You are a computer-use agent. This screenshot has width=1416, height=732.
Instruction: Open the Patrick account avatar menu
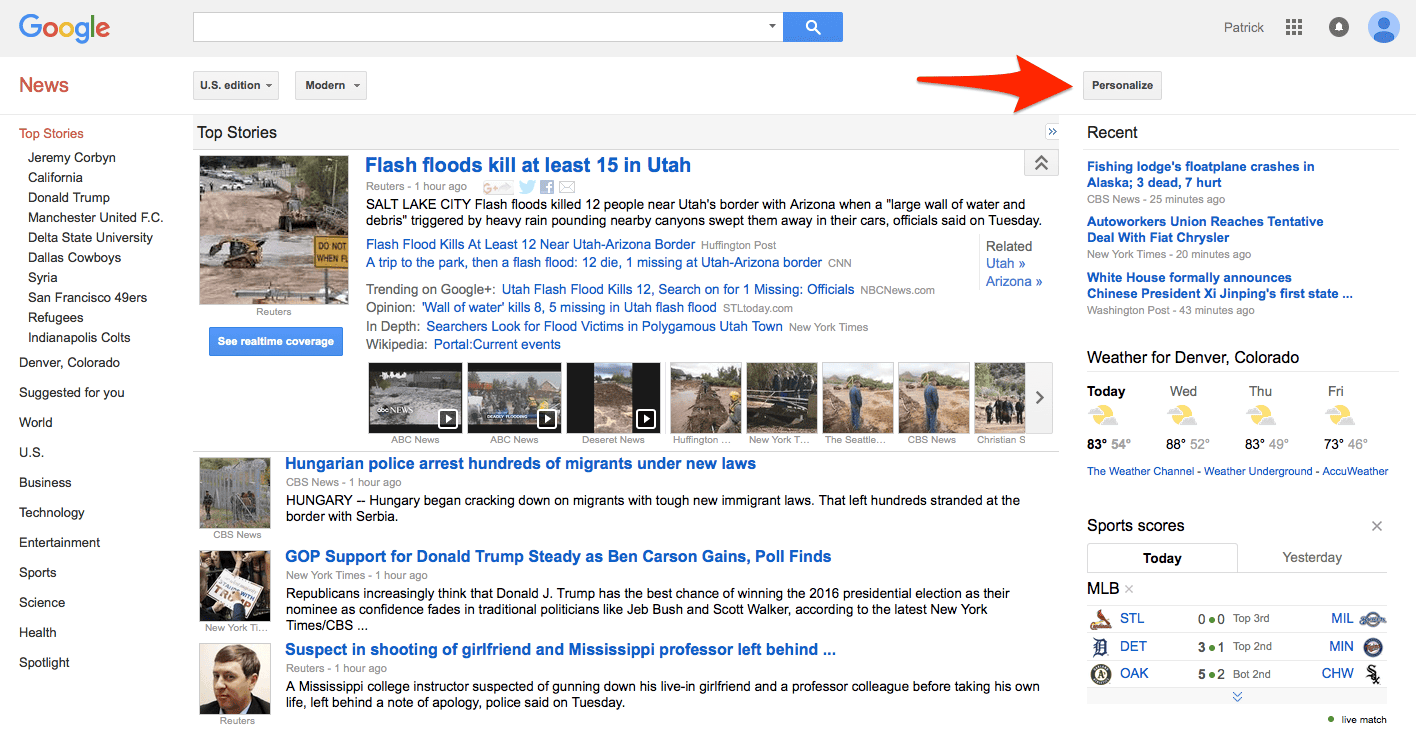(1383, 27)
